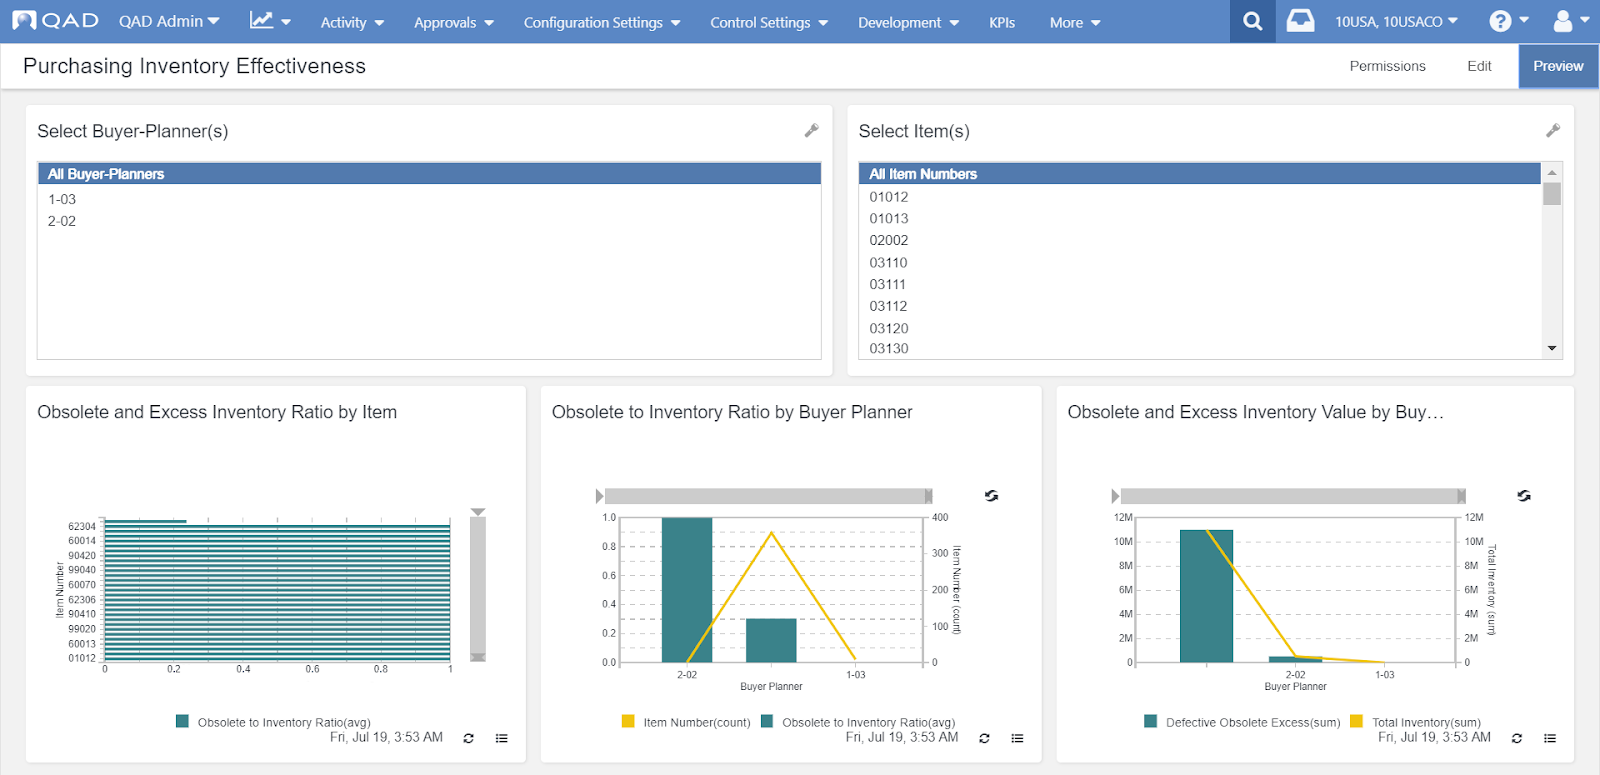Screen dimensions: 1600x775
Task: Click item list scrollbar down arrow
Action: [x=1552, y=348]
